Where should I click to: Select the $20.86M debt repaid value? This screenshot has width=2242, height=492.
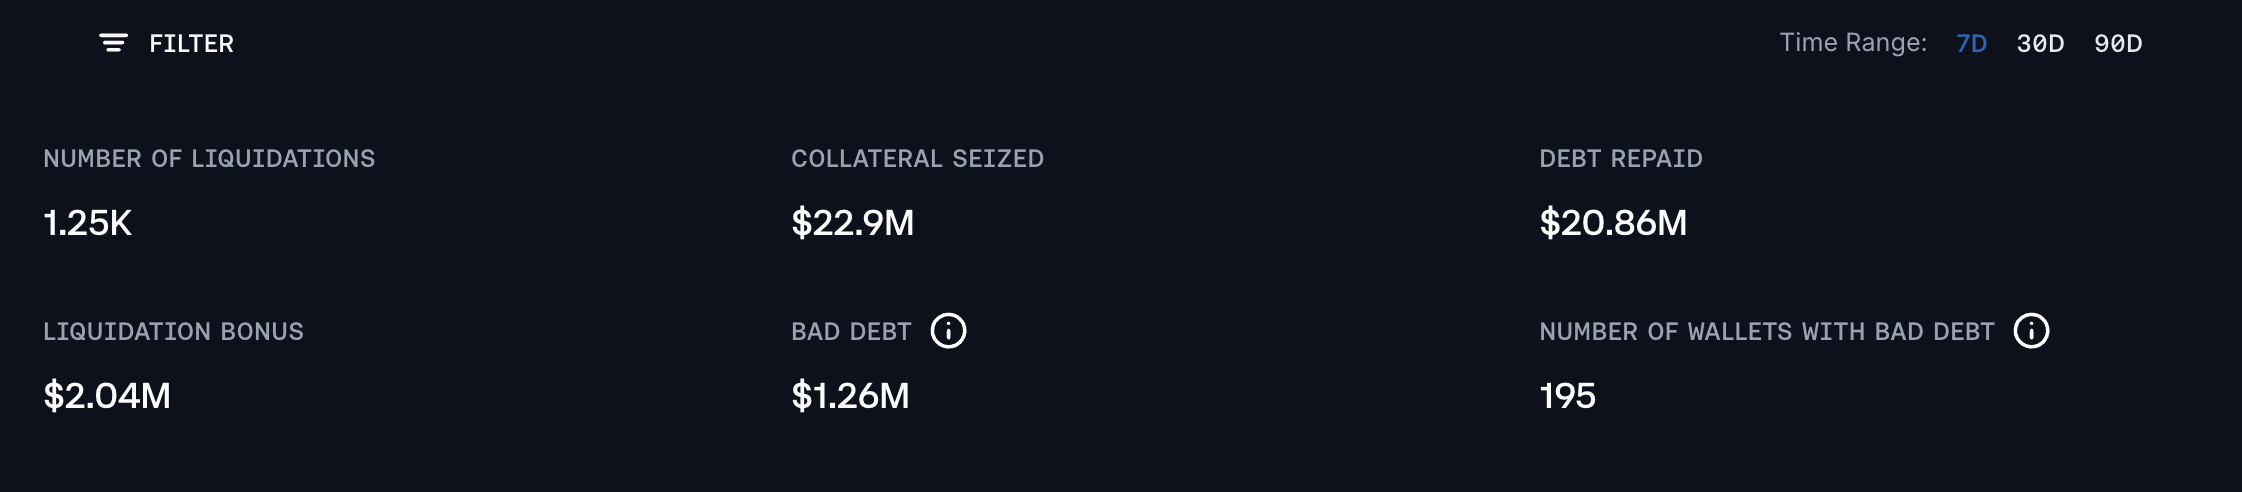(x=1612, y=223)
